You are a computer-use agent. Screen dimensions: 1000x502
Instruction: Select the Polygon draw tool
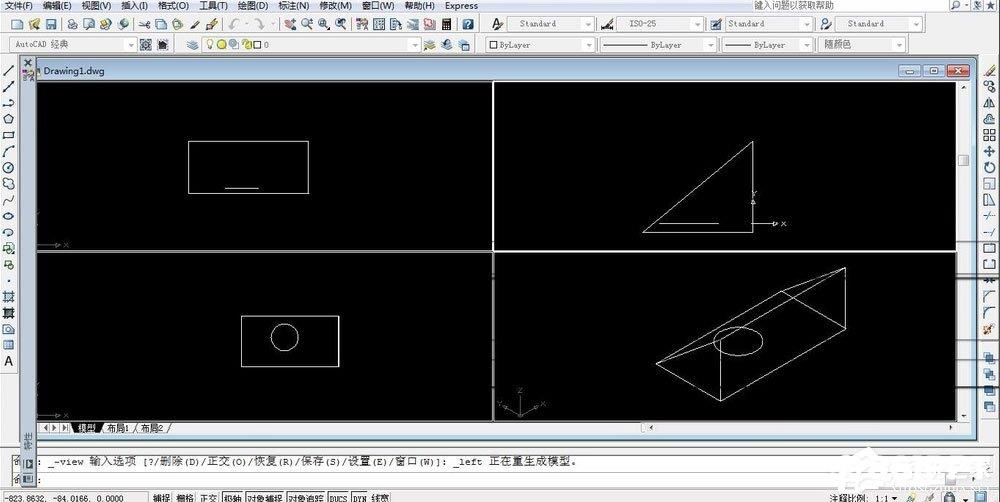tap(8, 119)
